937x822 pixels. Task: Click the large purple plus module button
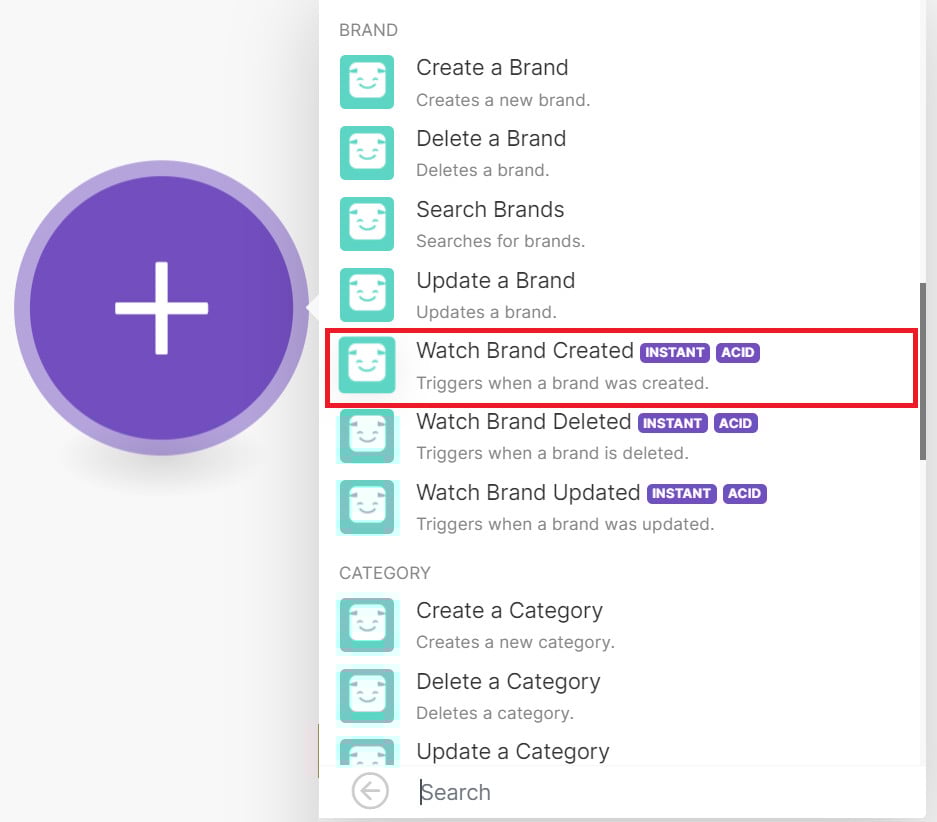(x=161, y=308)
